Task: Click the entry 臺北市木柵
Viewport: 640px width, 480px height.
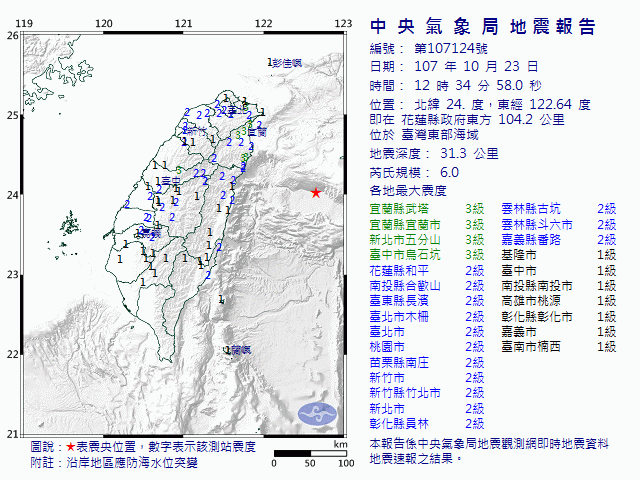Action: click(399, 317)
